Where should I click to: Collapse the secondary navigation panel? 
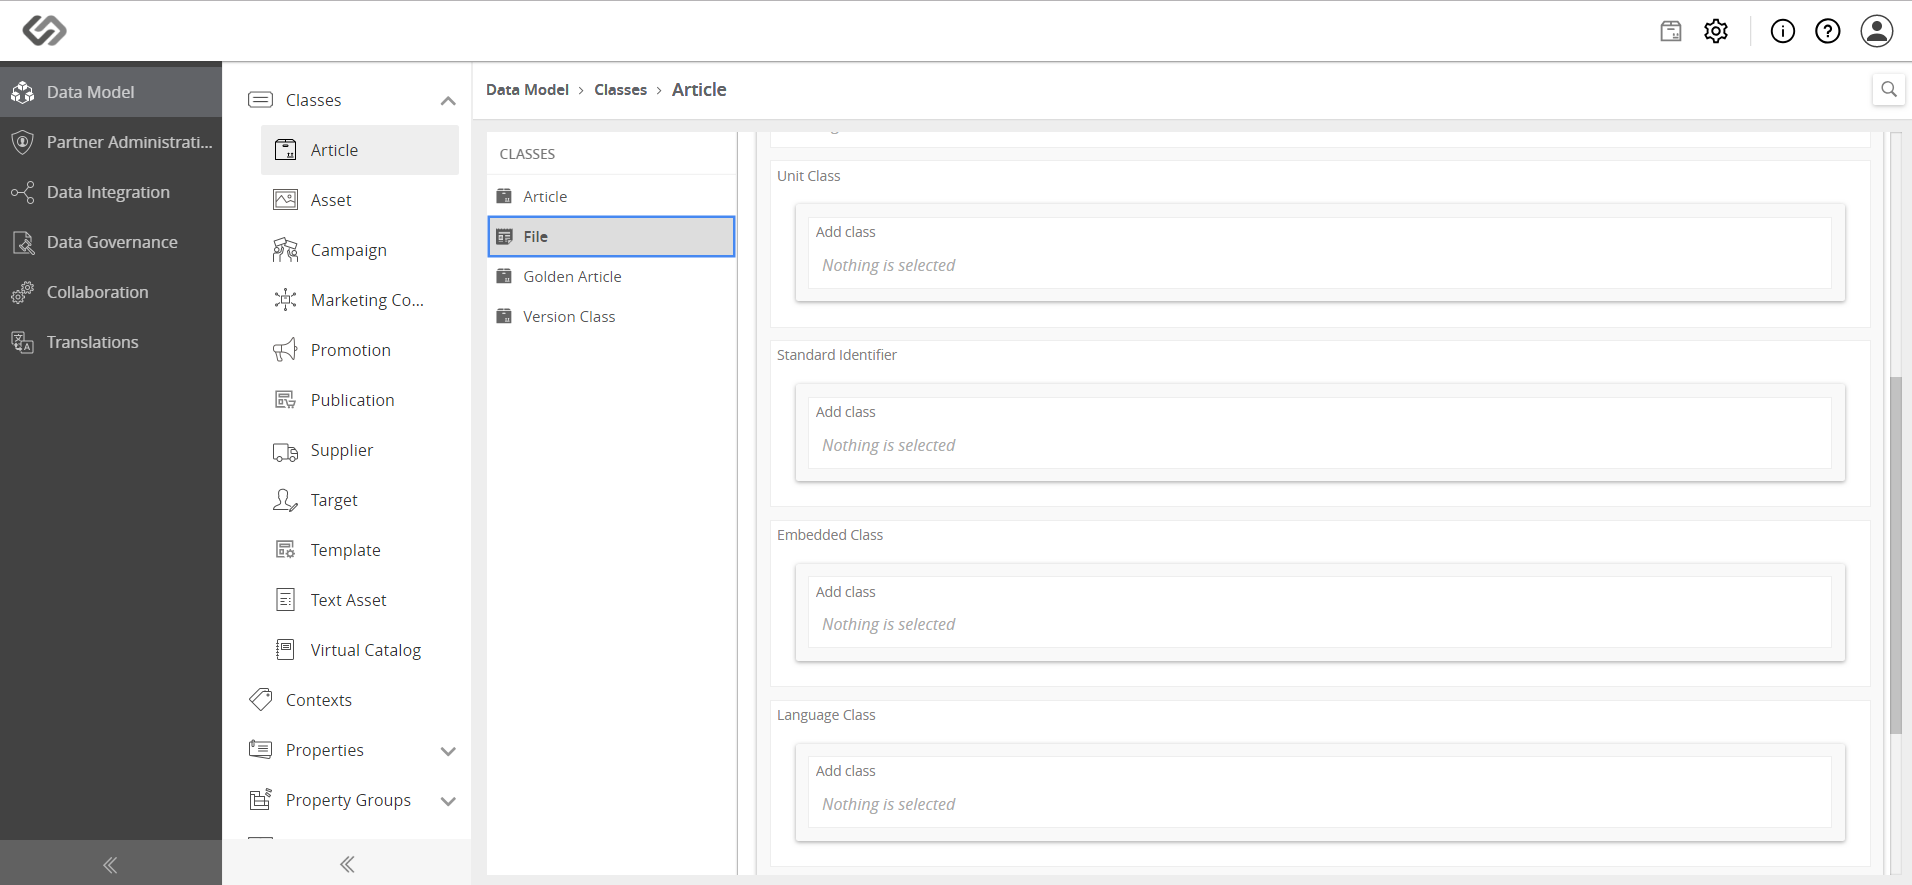point(347,864)
